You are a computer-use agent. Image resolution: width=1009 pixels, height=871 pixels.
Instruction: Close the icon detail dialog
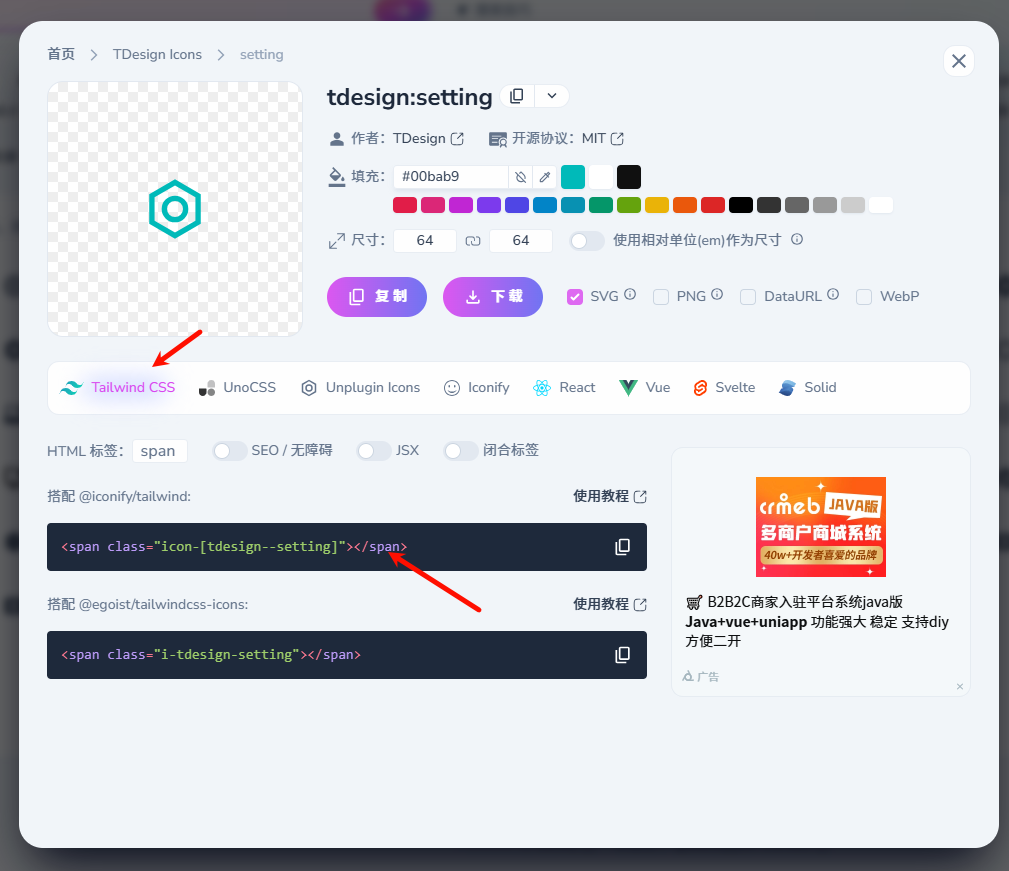(x=959, y=61)
